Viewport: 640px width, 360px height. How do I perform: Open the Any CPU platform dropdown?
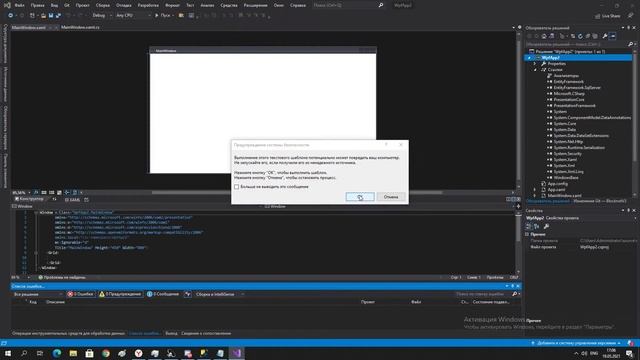click(x=133, y=16)
